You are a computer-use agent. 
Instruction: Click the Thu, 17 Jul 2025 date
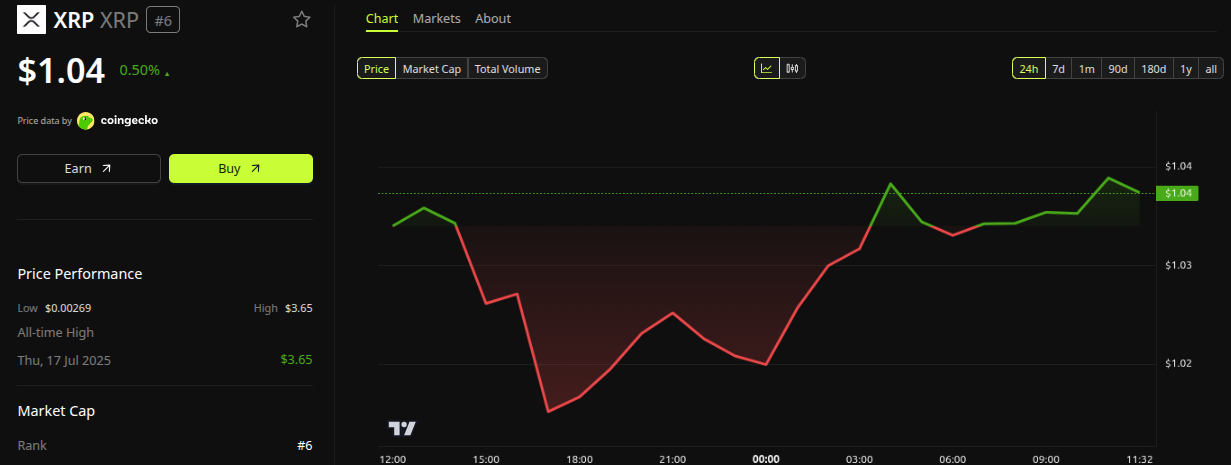click(64, 360)
